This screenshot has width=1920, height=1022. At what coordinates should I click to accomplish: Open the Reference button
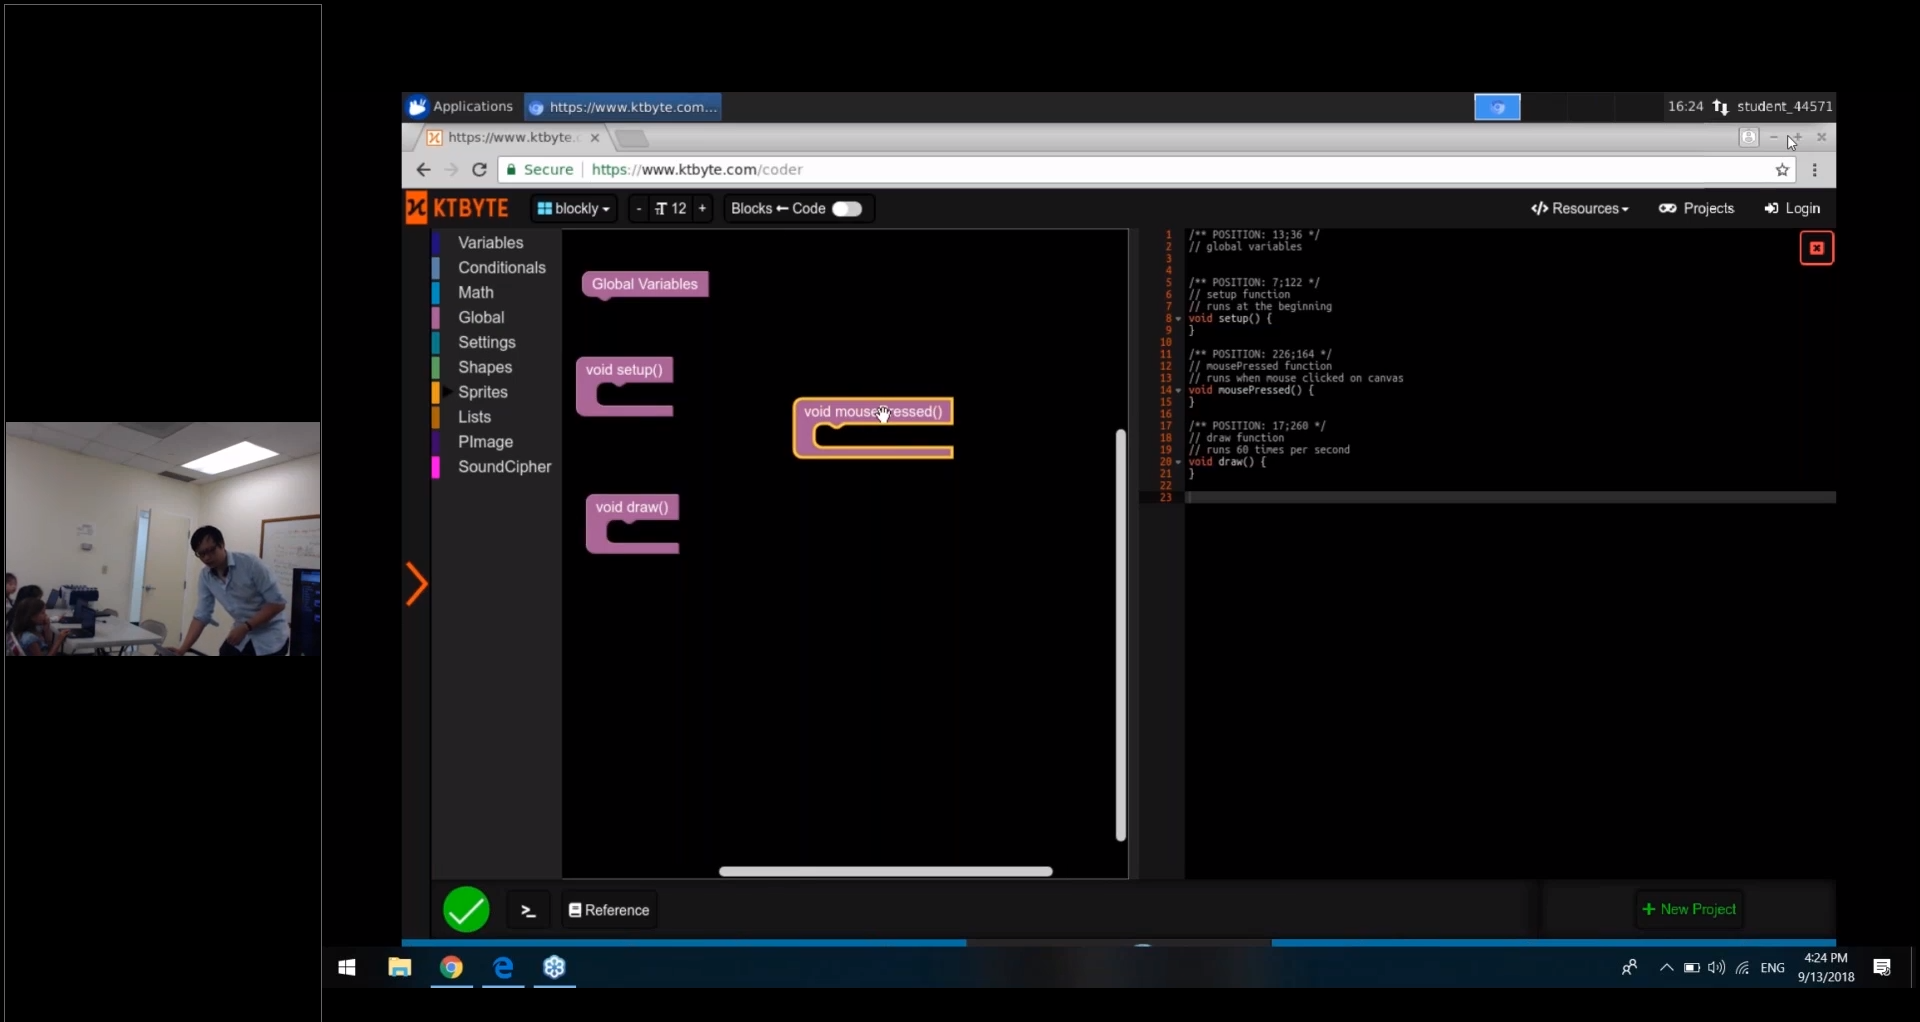point(609,910)
